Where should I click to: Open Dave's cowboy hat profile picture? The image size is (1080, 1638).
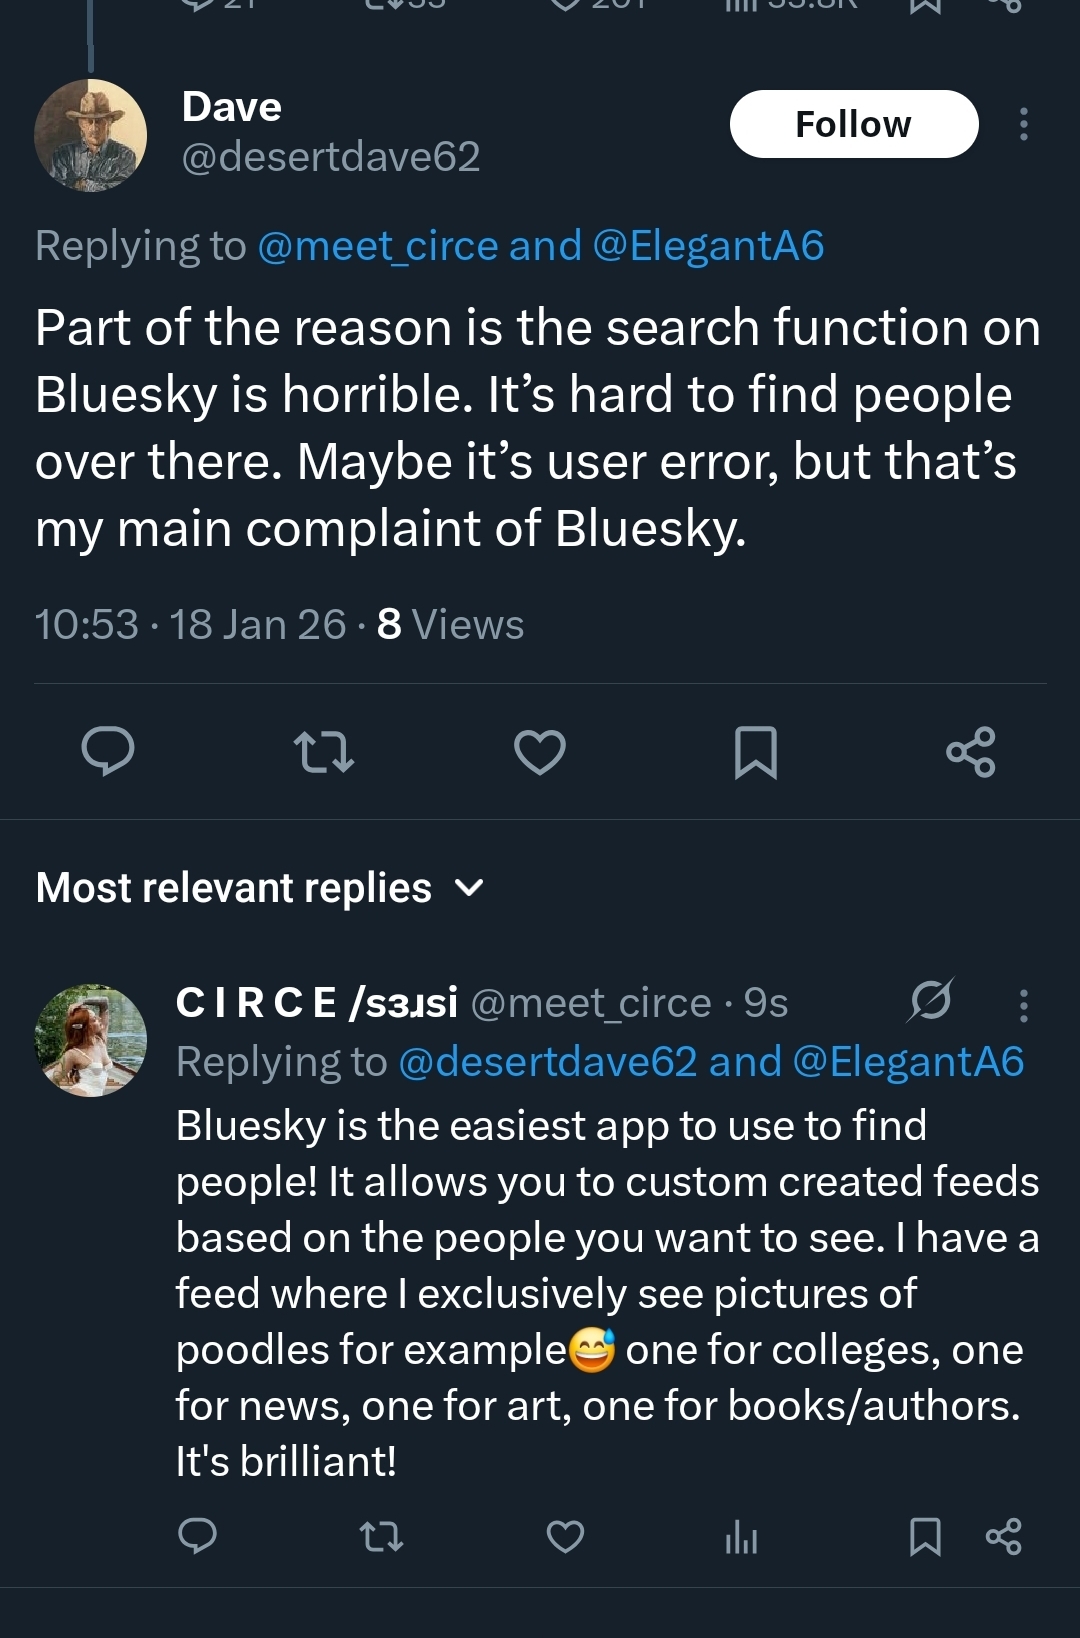pyautogui.click(x=91, y=135)
